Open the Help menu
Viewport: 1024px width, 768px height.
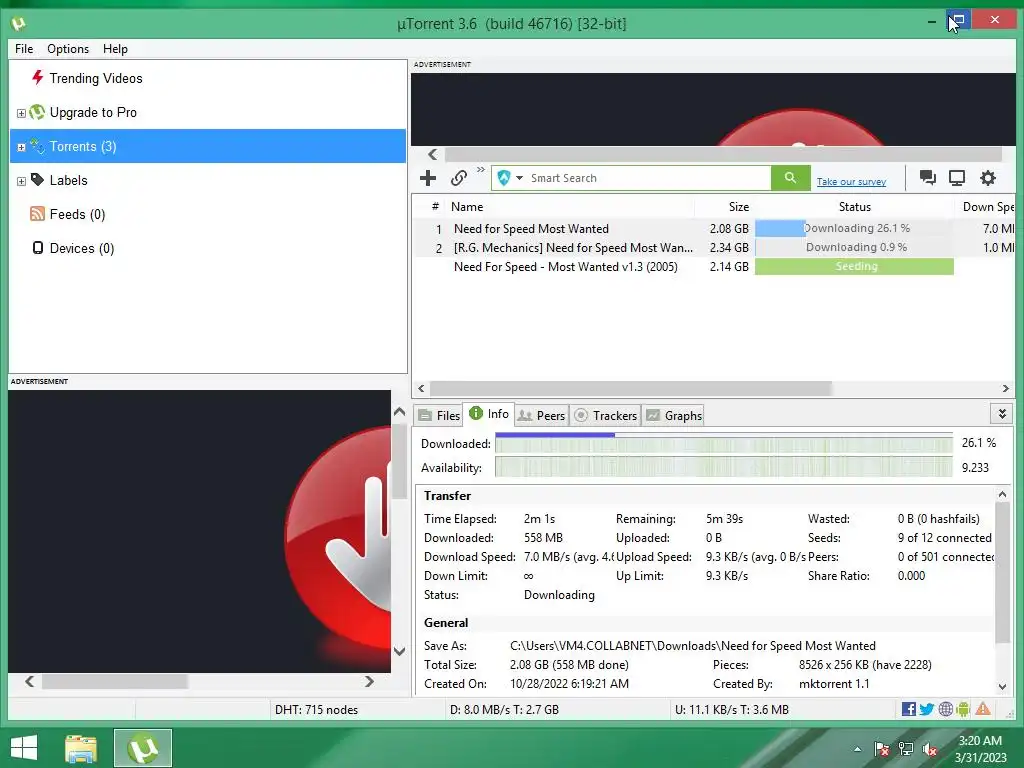tap(115, 49)
